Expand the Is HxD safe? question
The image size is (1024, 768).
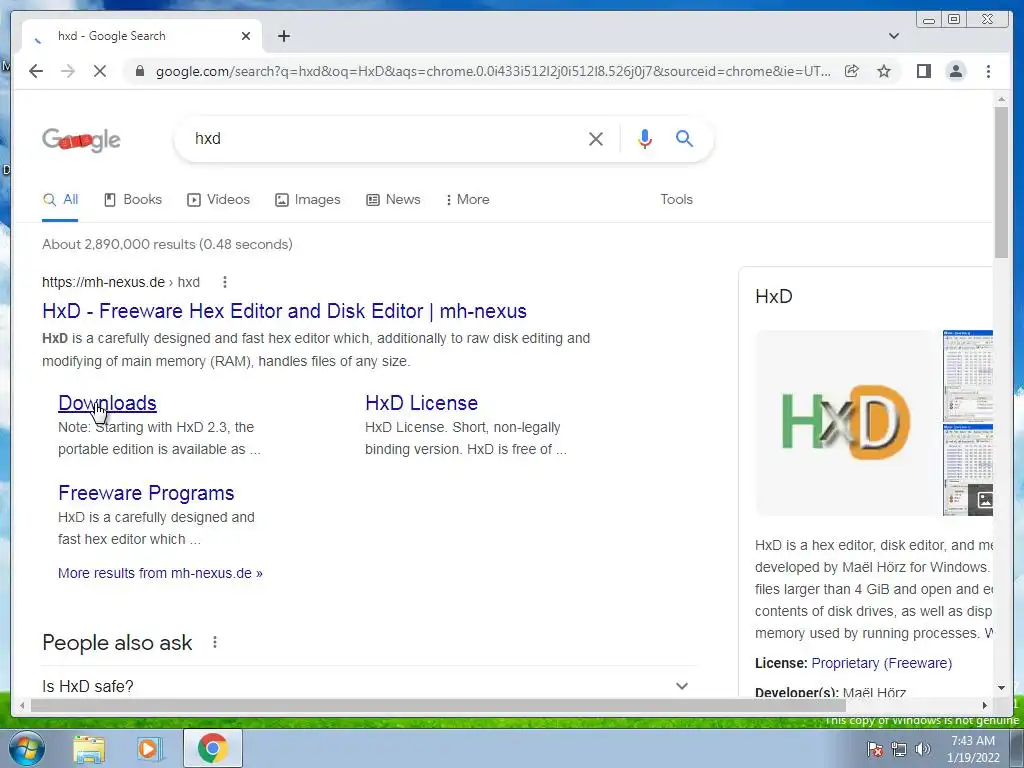tap(368, 686)
